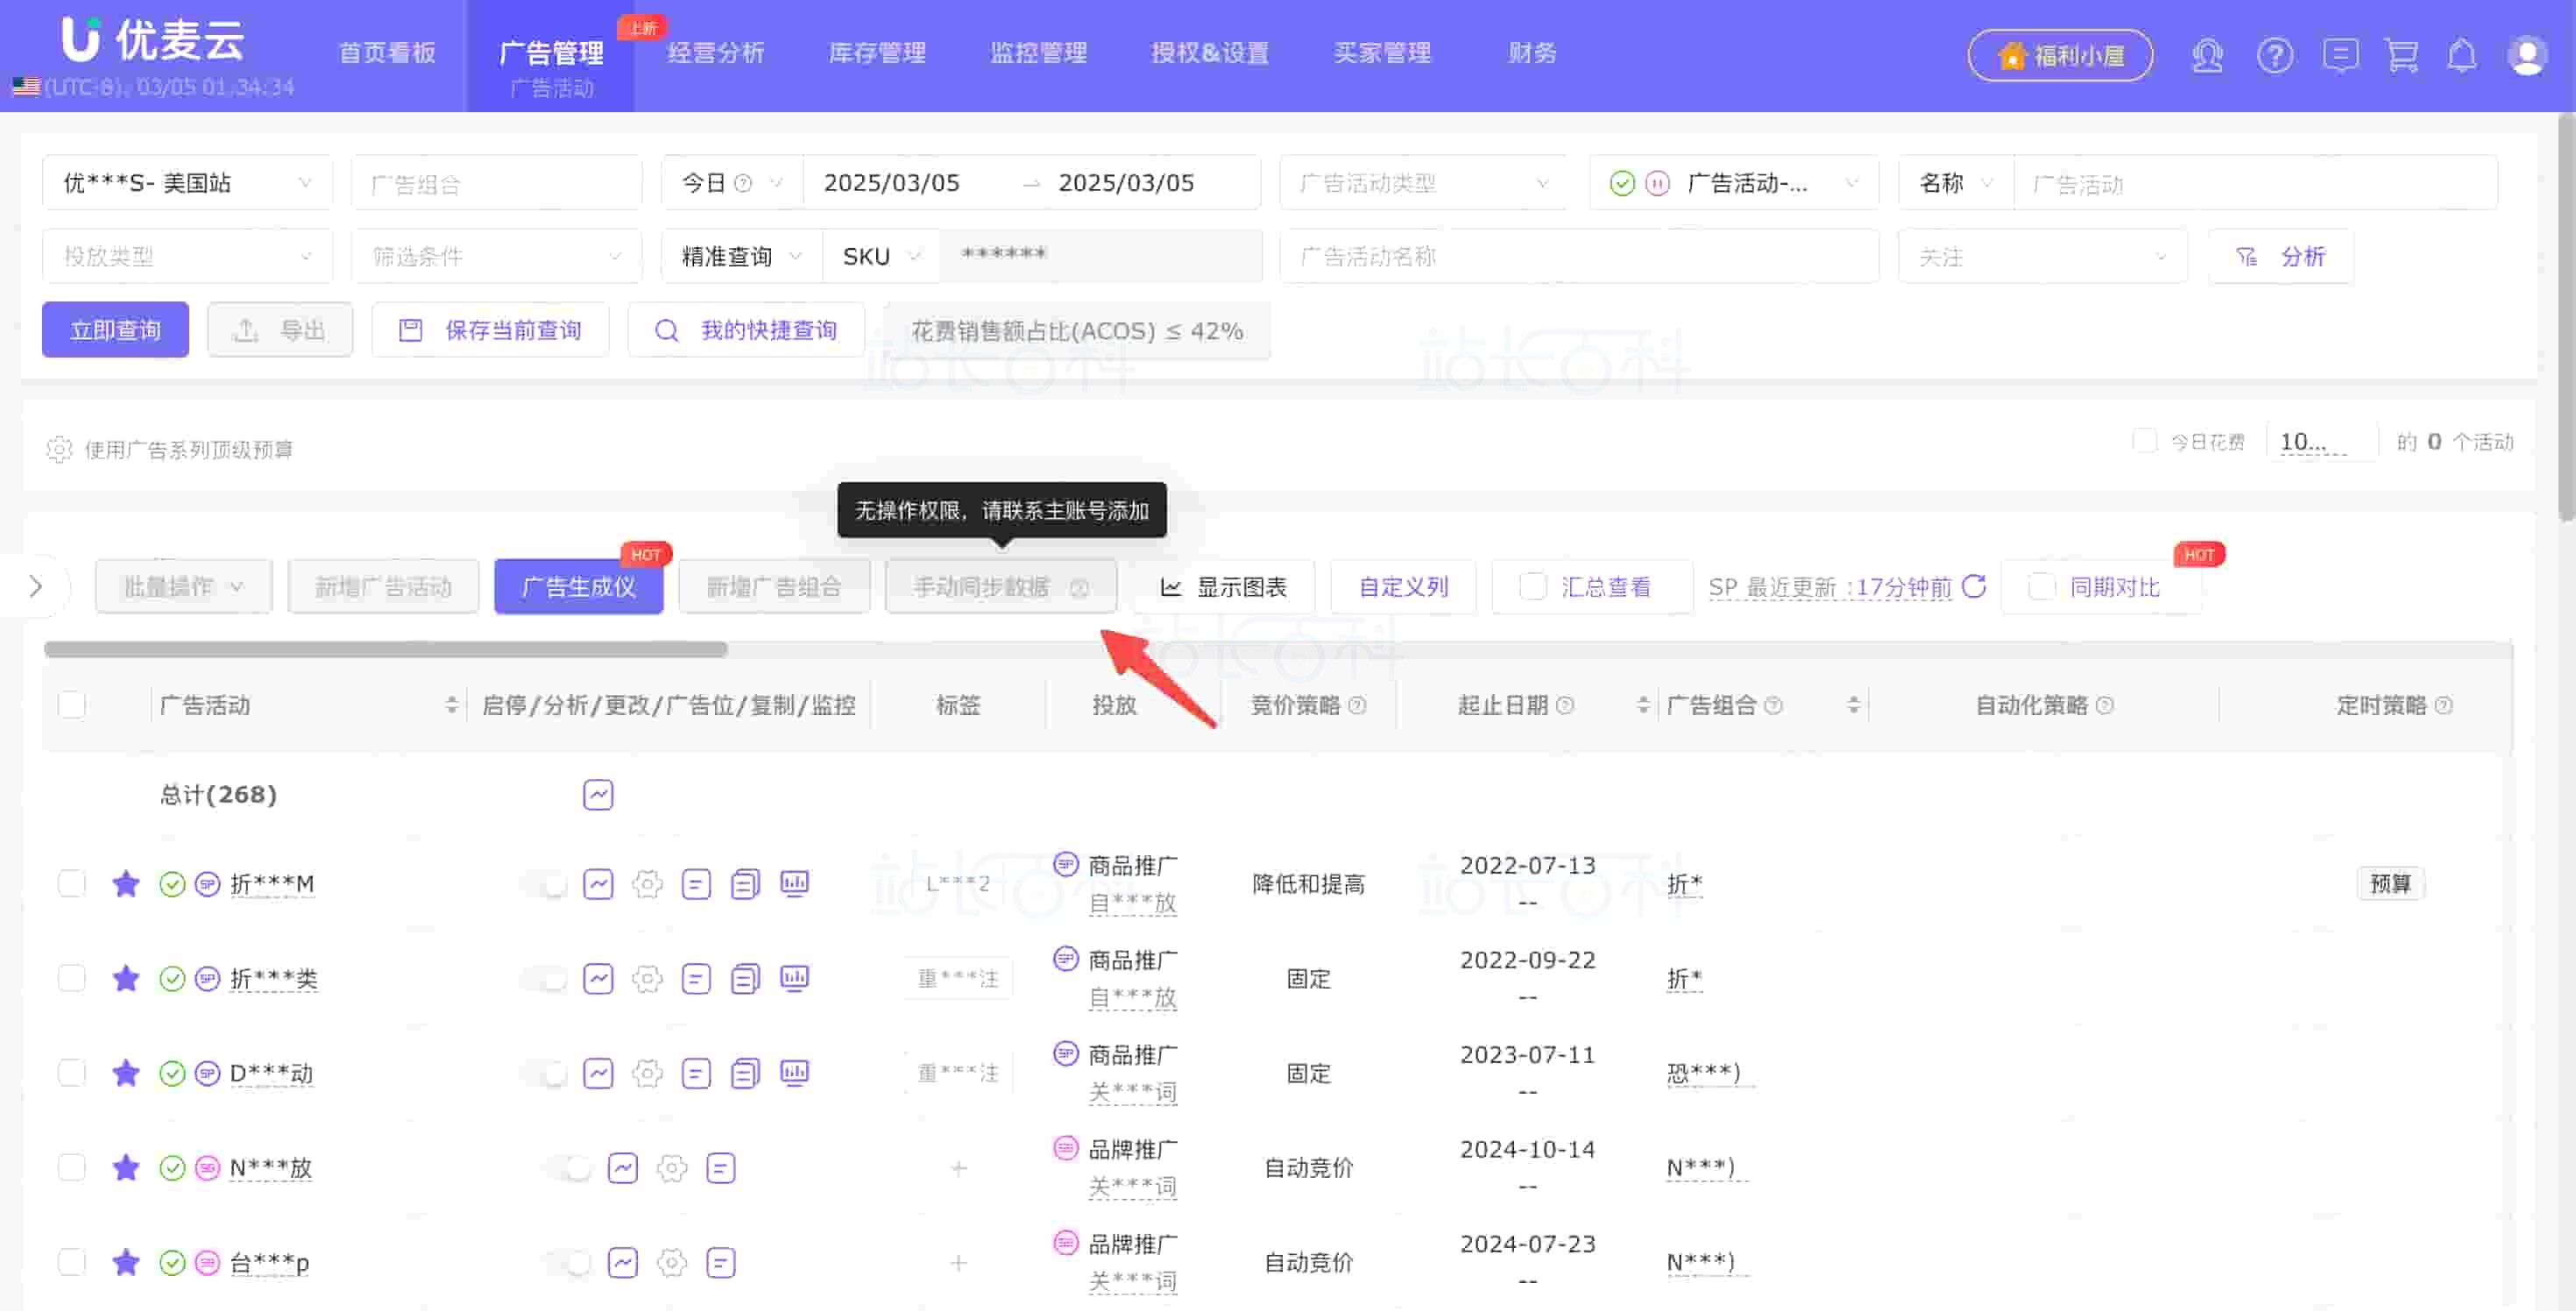2576x1311 pixels.
Task: Open the shopping cart icon
Action: (x=2401, y=56)
